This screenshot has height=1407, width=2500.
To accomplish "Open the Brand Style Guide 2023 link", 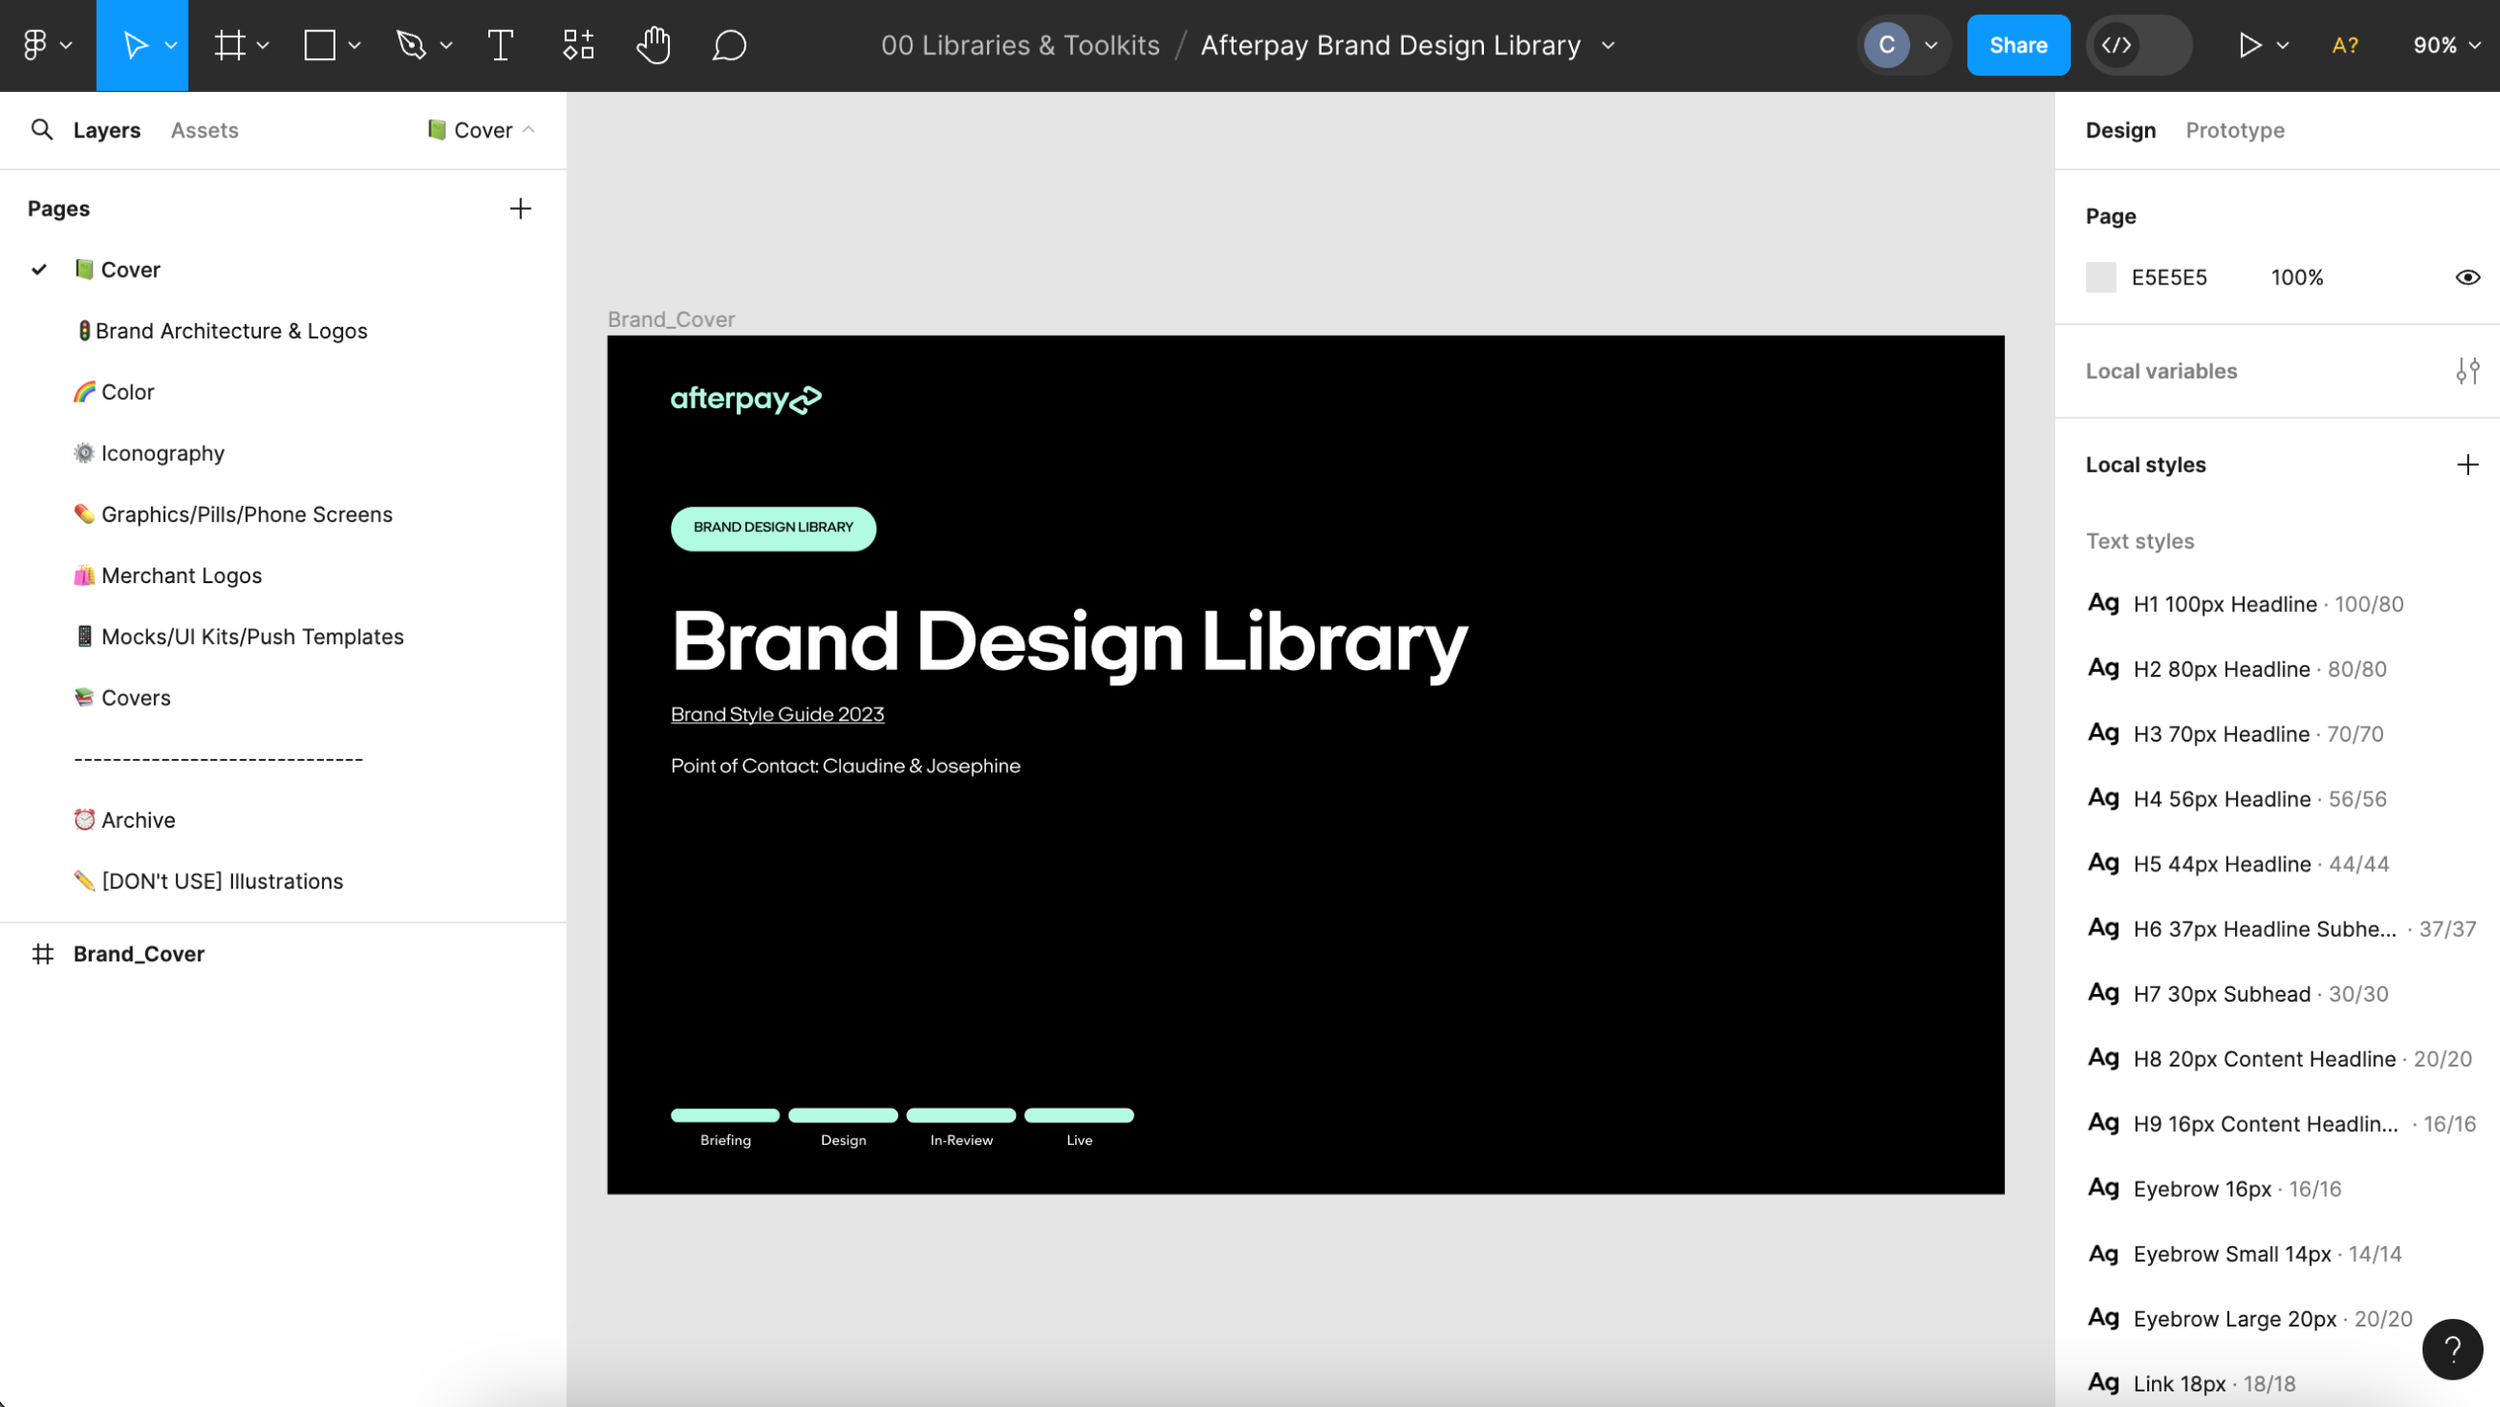I will [777, 714].
